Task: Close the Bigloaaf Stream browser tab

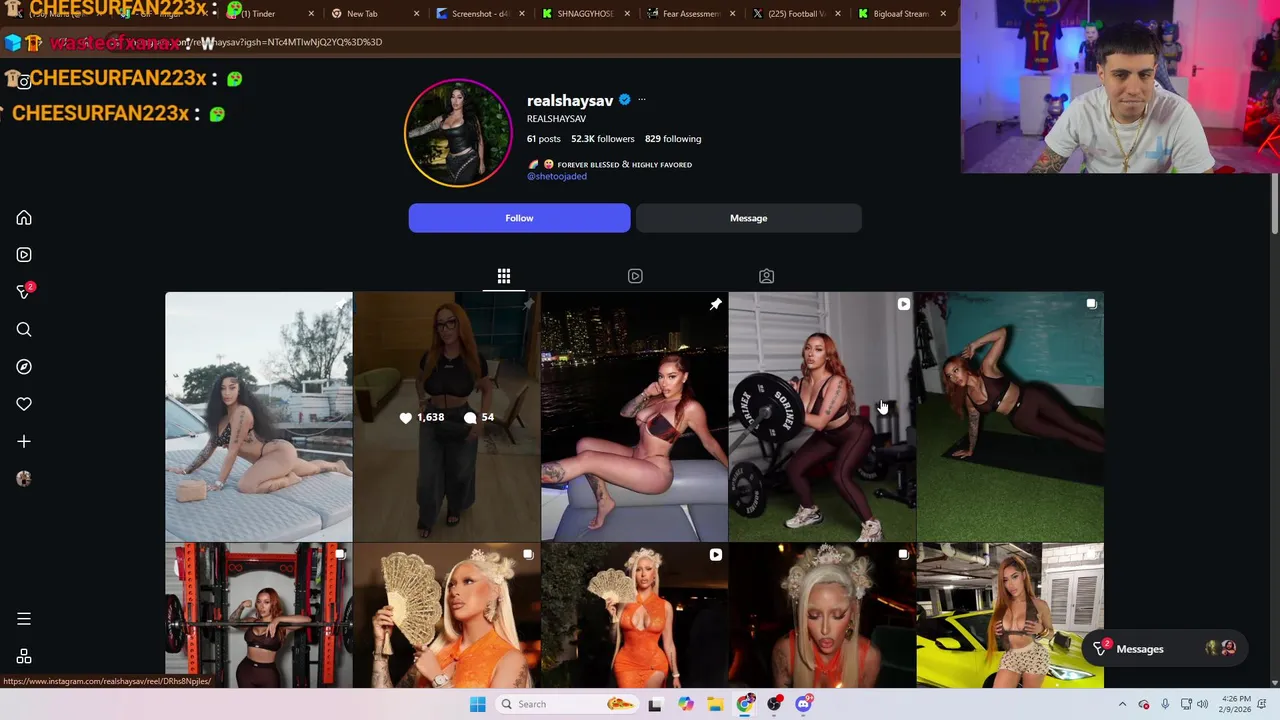Action: click(943, 14)
